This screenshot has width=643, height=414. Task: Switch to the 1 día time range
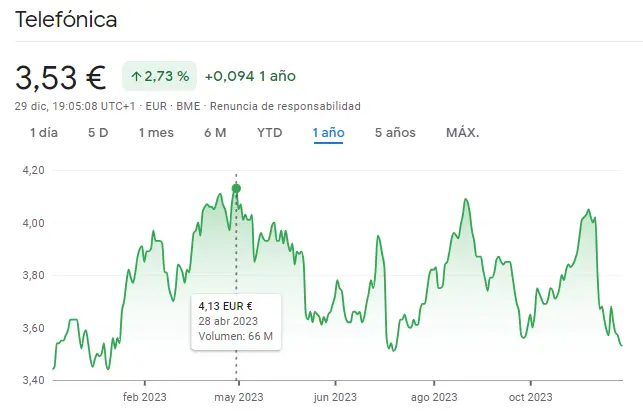click(46, 133)
